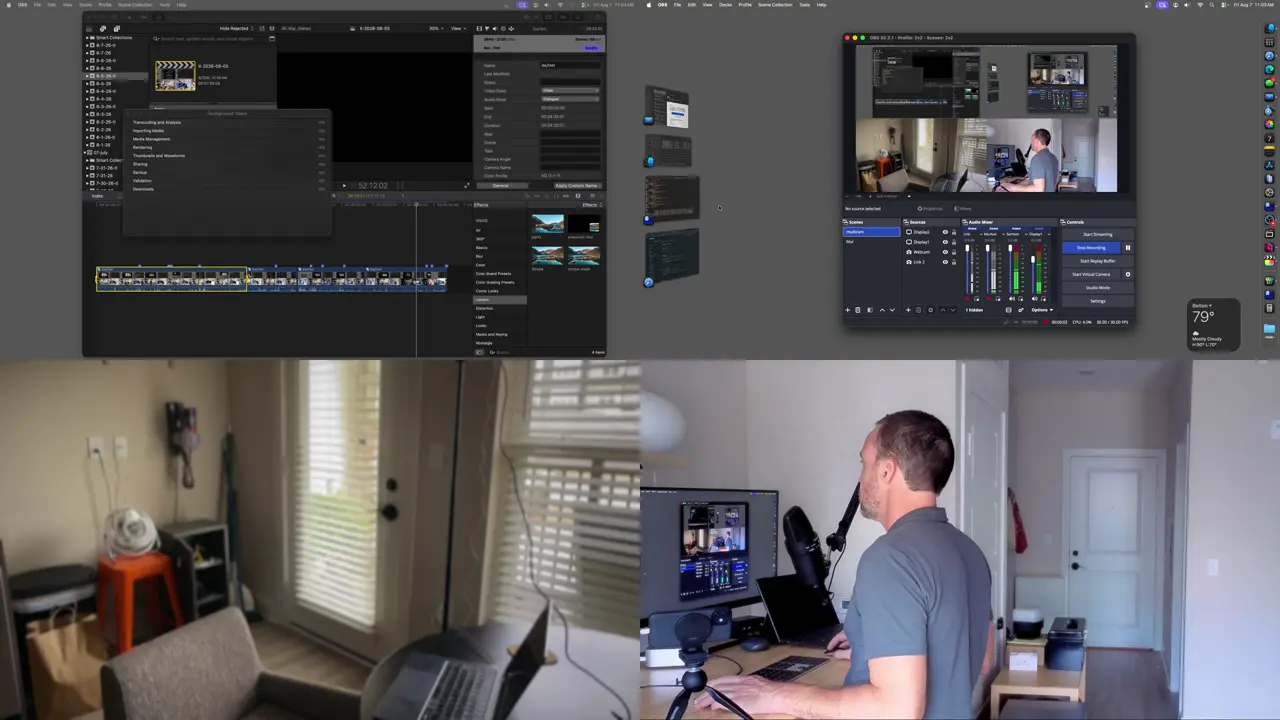The height and width of the screenshot is (720, 1280).
Task: Show photos and audio sidebar in Final Cut
Action: click(103, 28)
